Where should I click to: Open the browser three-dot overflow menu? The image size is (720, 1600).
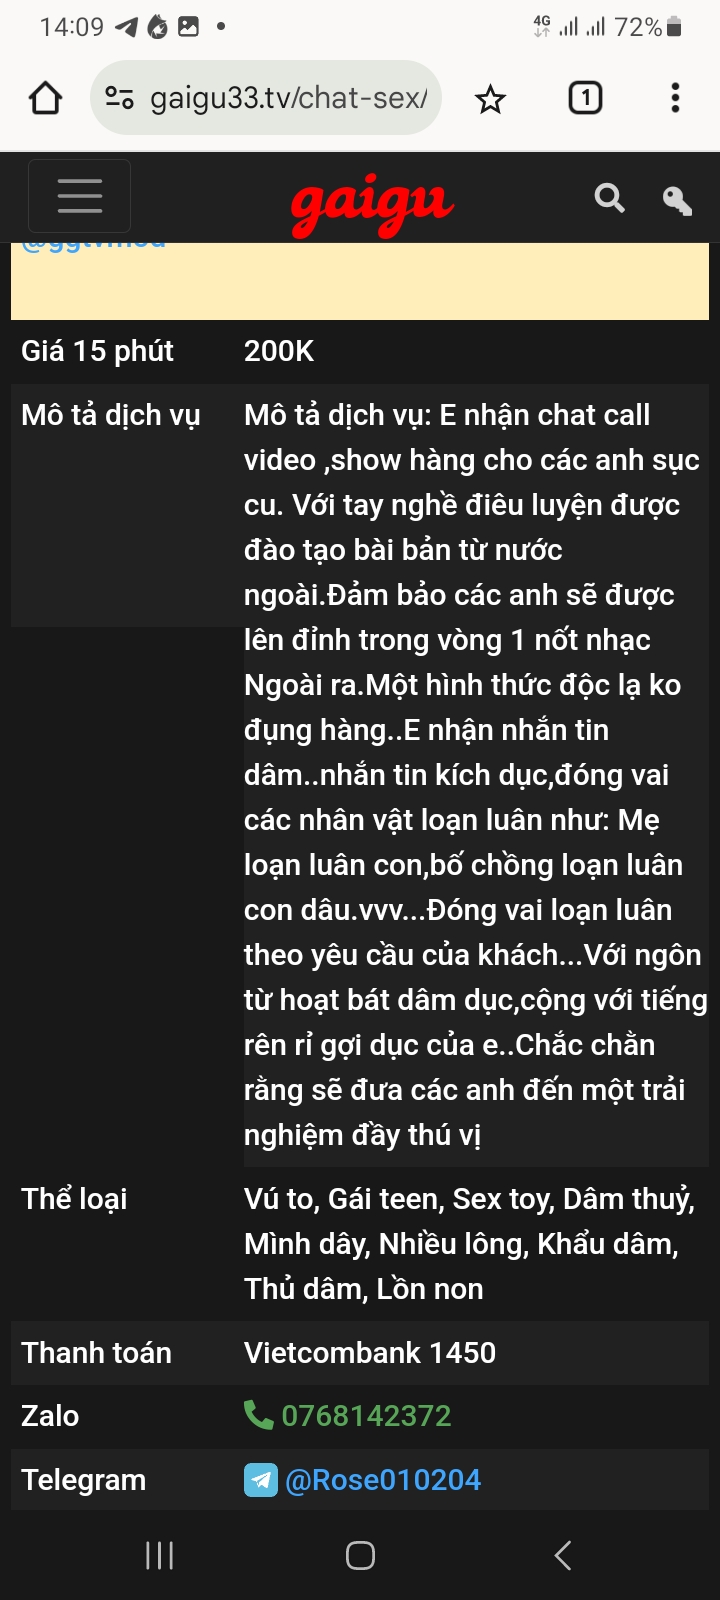click(x=675, y=98)
